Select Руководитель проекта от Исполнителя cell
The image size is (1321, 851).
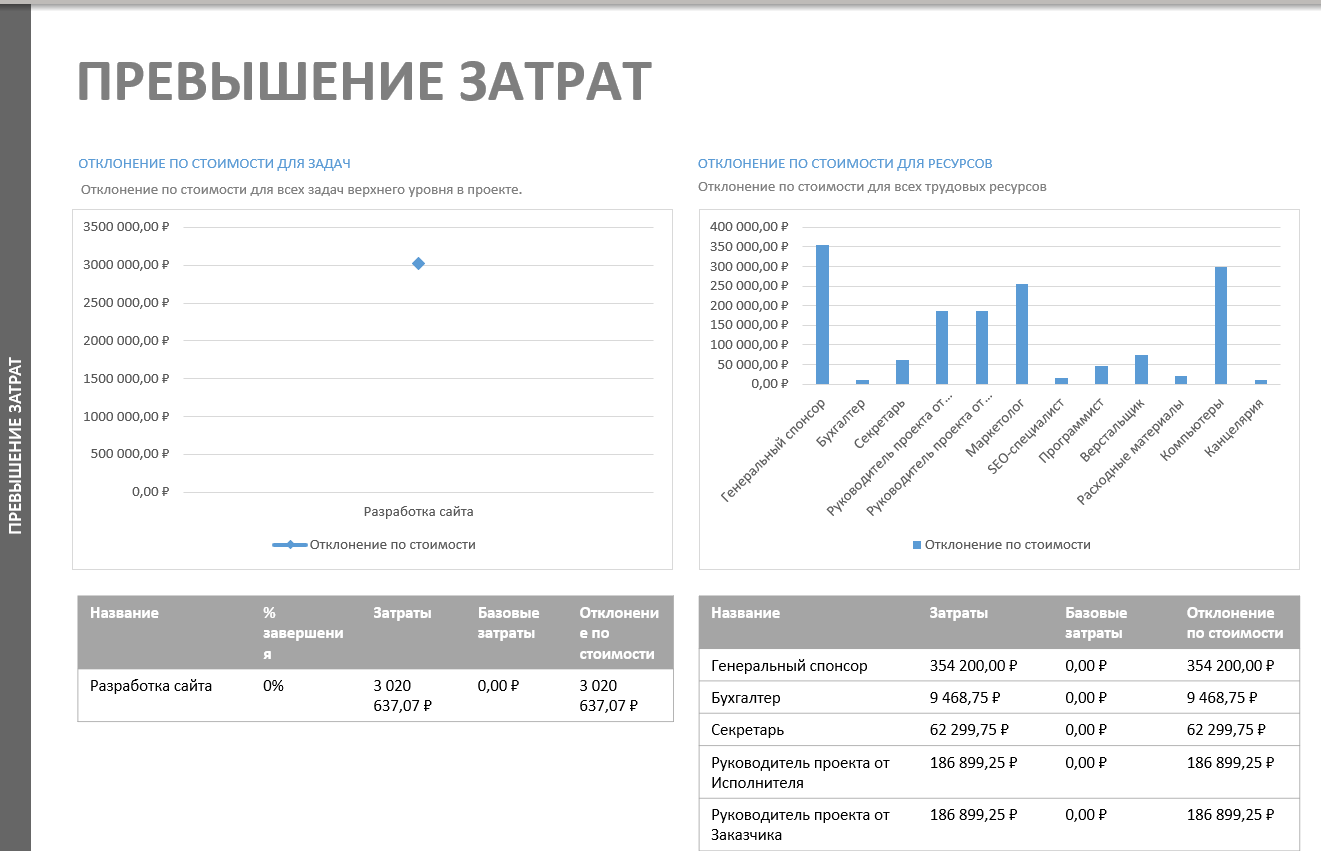tap(800, 772)
